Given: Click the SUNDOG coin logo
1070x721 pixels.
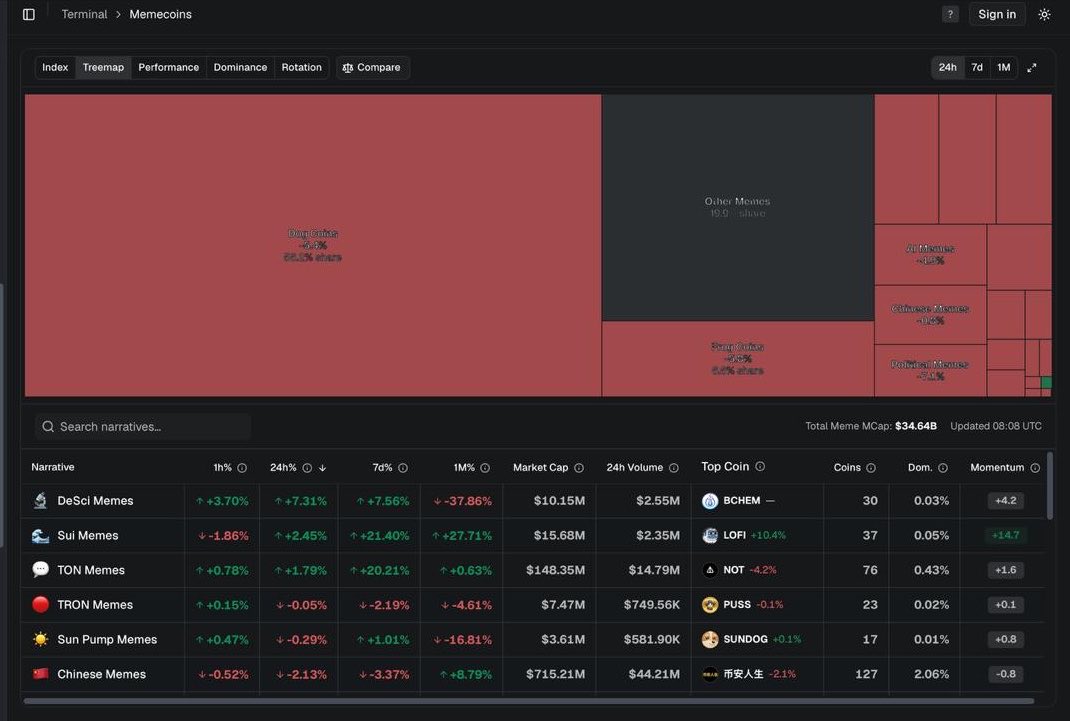Looking at the screenshot, I should (710, 639).
